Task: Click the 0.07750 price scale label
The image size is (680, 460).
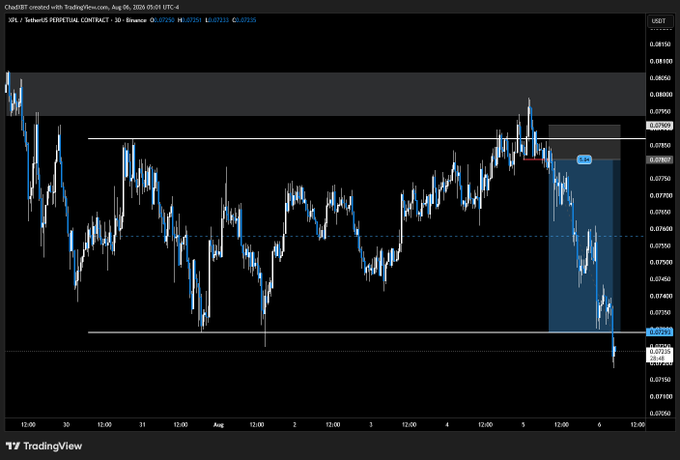Action: (x=659, y=179)
